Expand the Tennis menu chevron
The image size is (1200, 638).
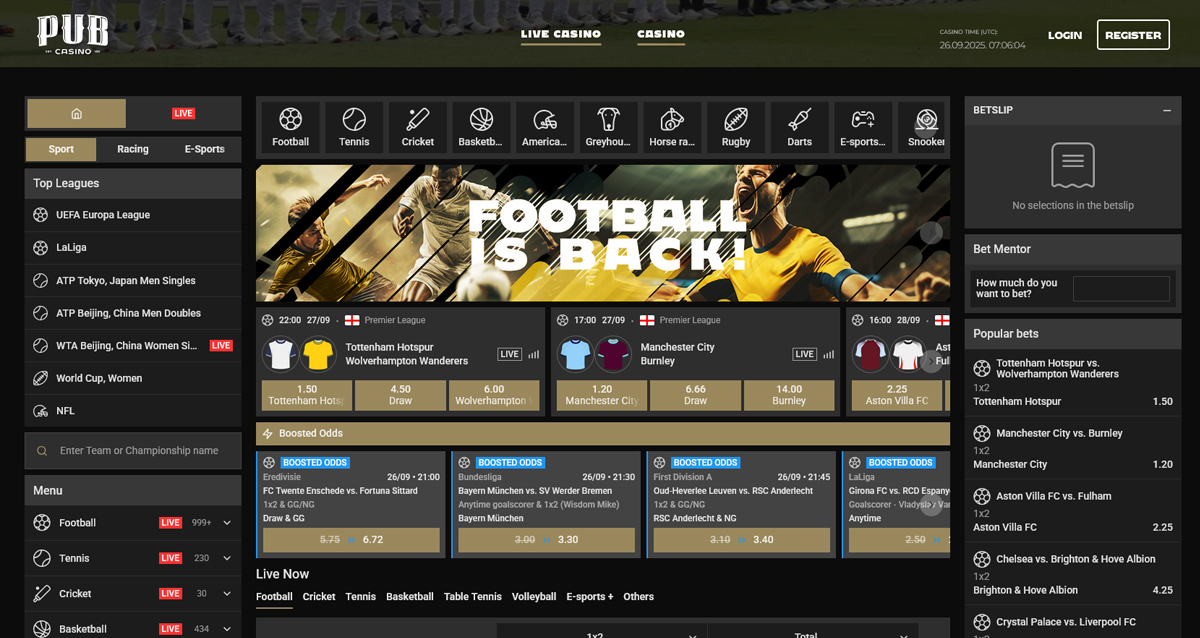coord(227,558)
